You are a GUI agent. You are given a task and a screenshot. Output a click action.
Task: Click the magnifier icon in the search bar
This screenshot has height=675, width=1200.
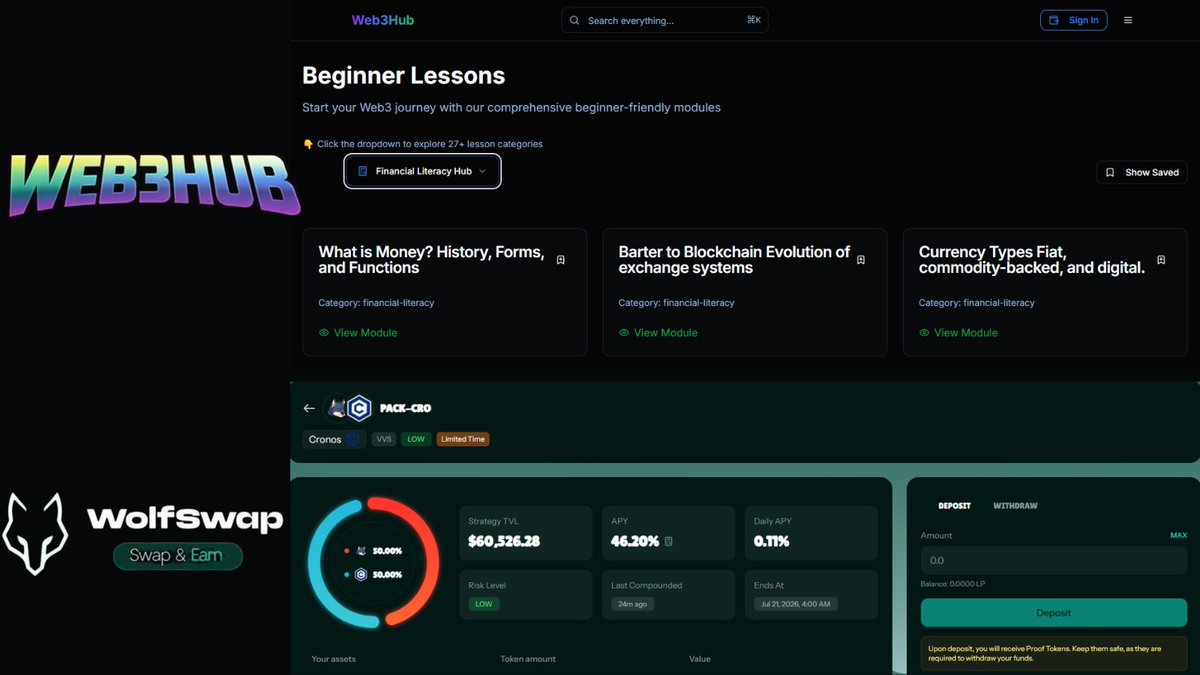(x=574, y=20)
